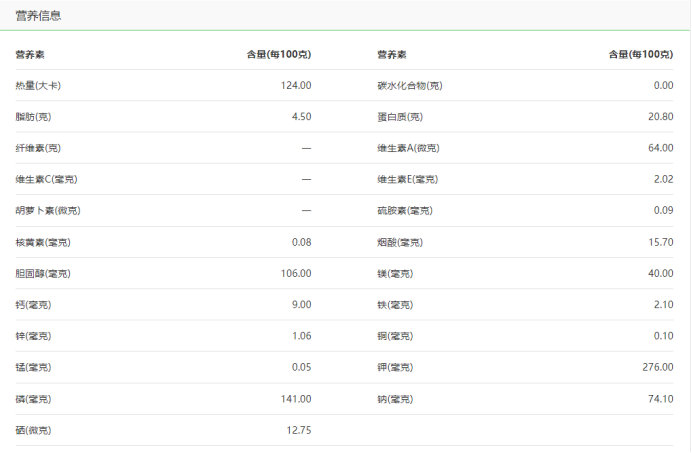Select the 钾(毫克) label

tap(395, 367)
